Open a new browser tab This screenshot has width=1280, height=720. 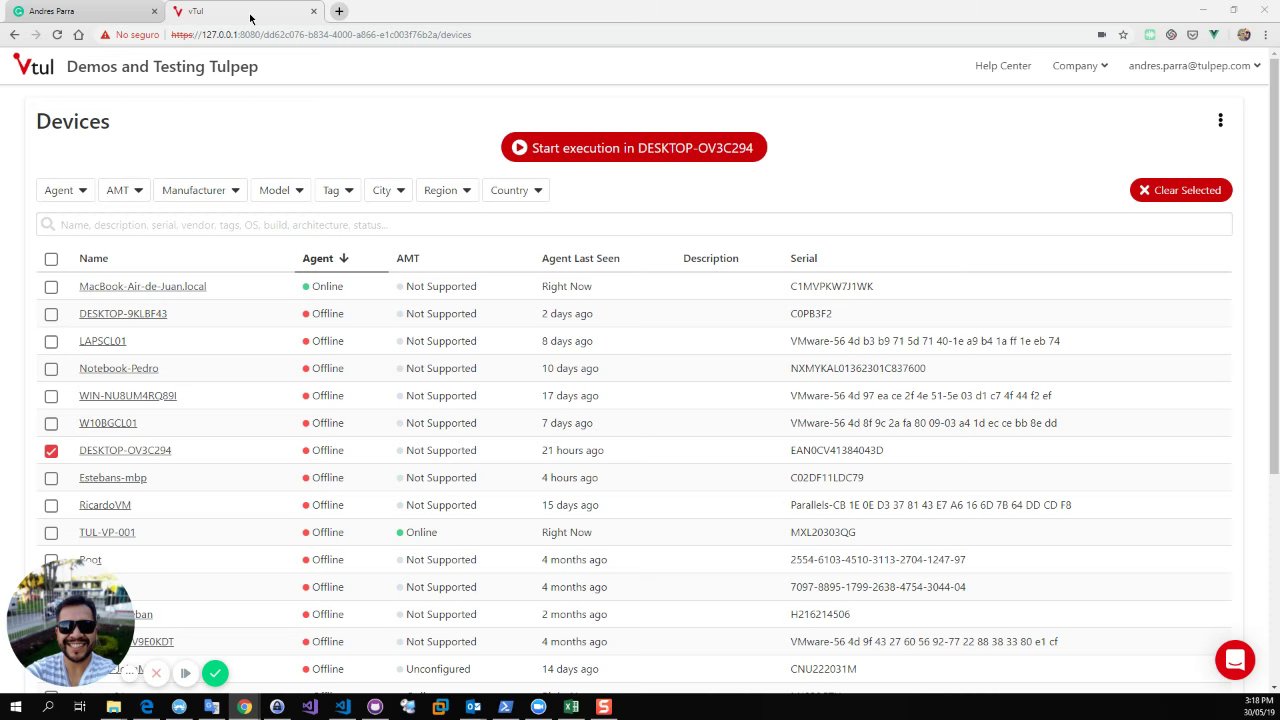point(339,11)
